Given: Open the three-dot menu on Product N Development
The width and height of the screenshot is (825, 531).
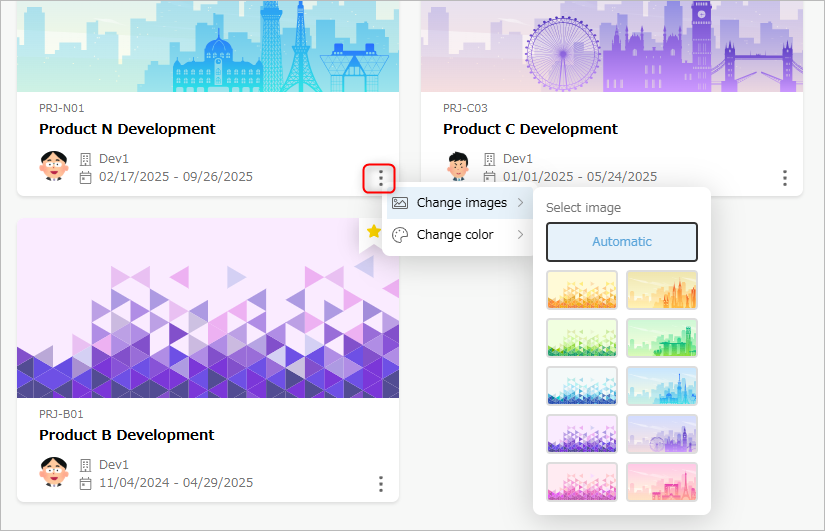Looking at the screenshot, I should (380, 178).
